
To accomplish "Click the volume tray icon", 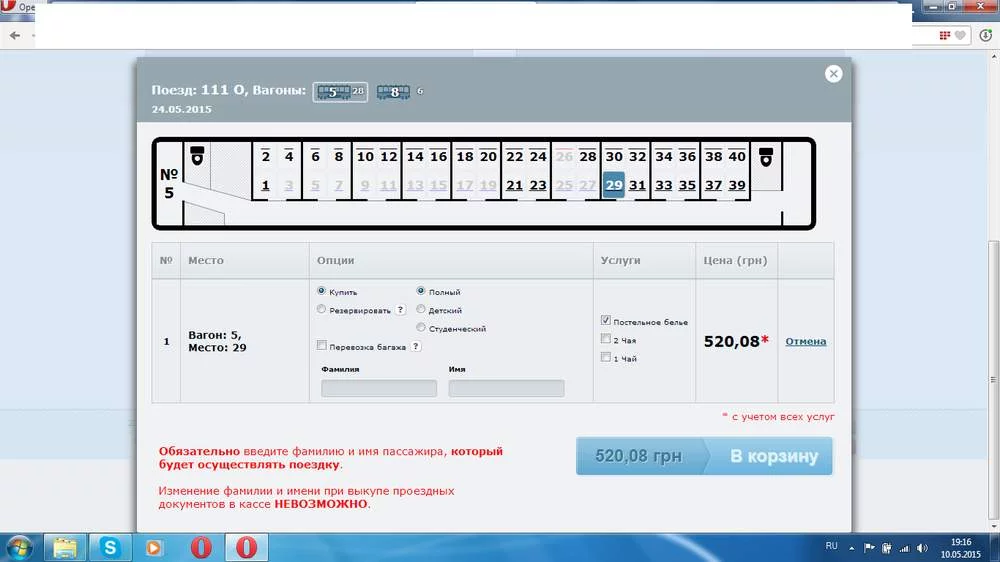I will click(922, 548).
